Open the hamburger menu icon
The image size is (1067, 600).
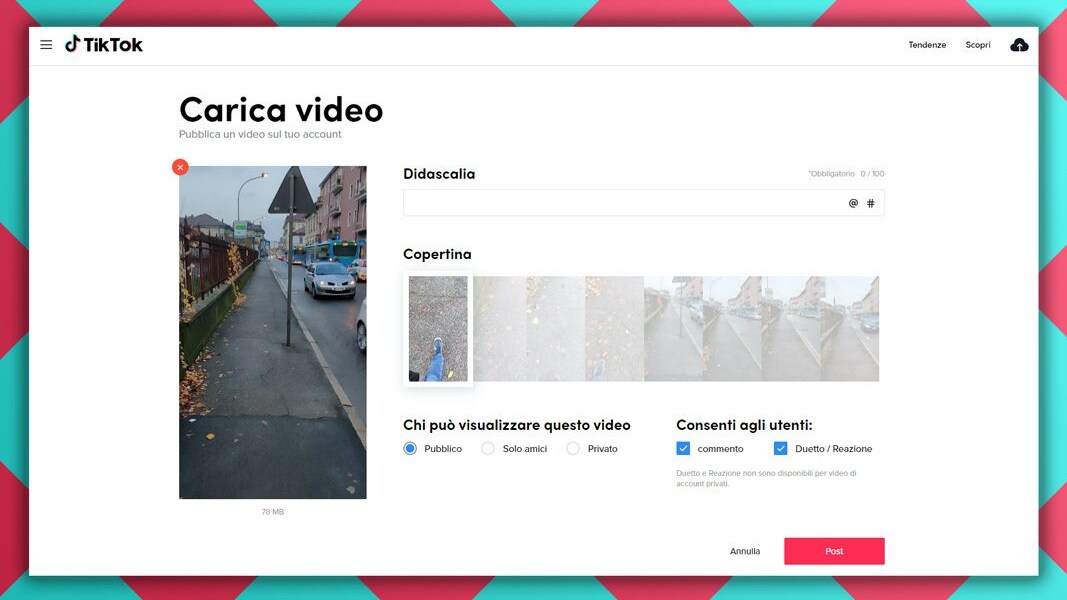(x=46, y=45)
